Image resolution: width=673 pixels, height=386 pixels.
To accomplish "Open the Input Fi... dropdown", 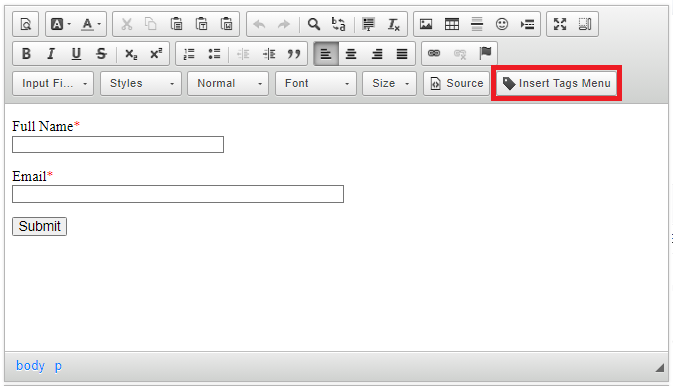I will coord(53,83).
